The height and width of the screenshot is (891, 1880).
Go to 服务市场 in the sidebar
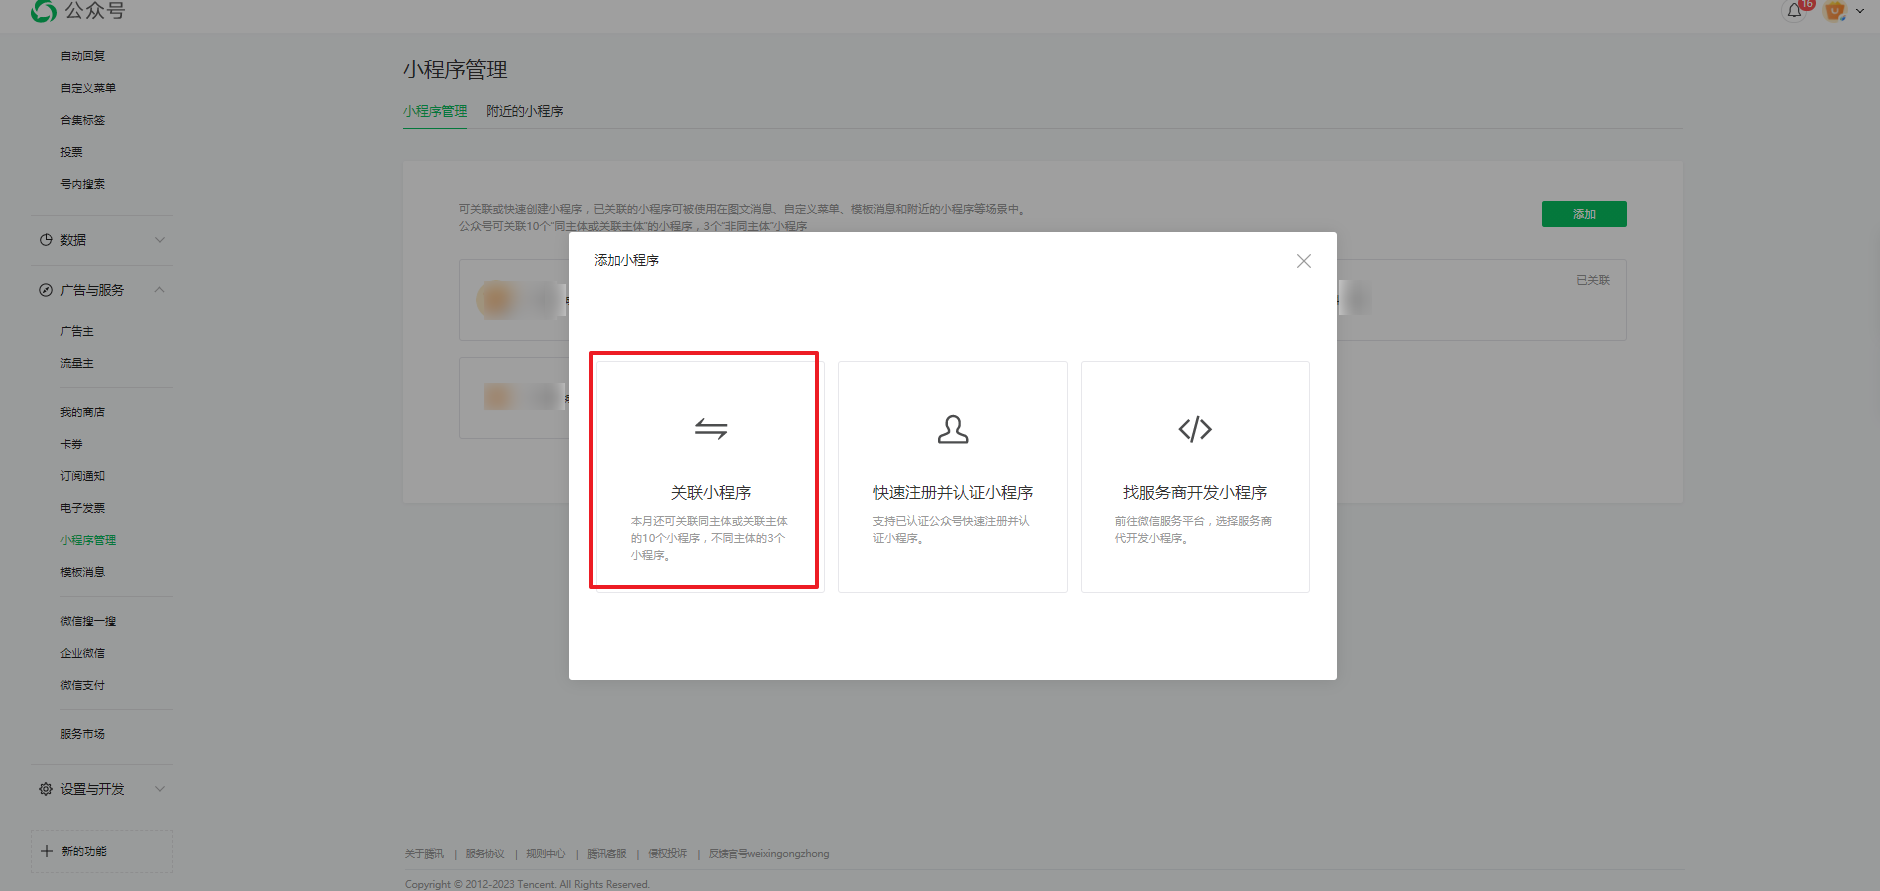pos(82,734)
